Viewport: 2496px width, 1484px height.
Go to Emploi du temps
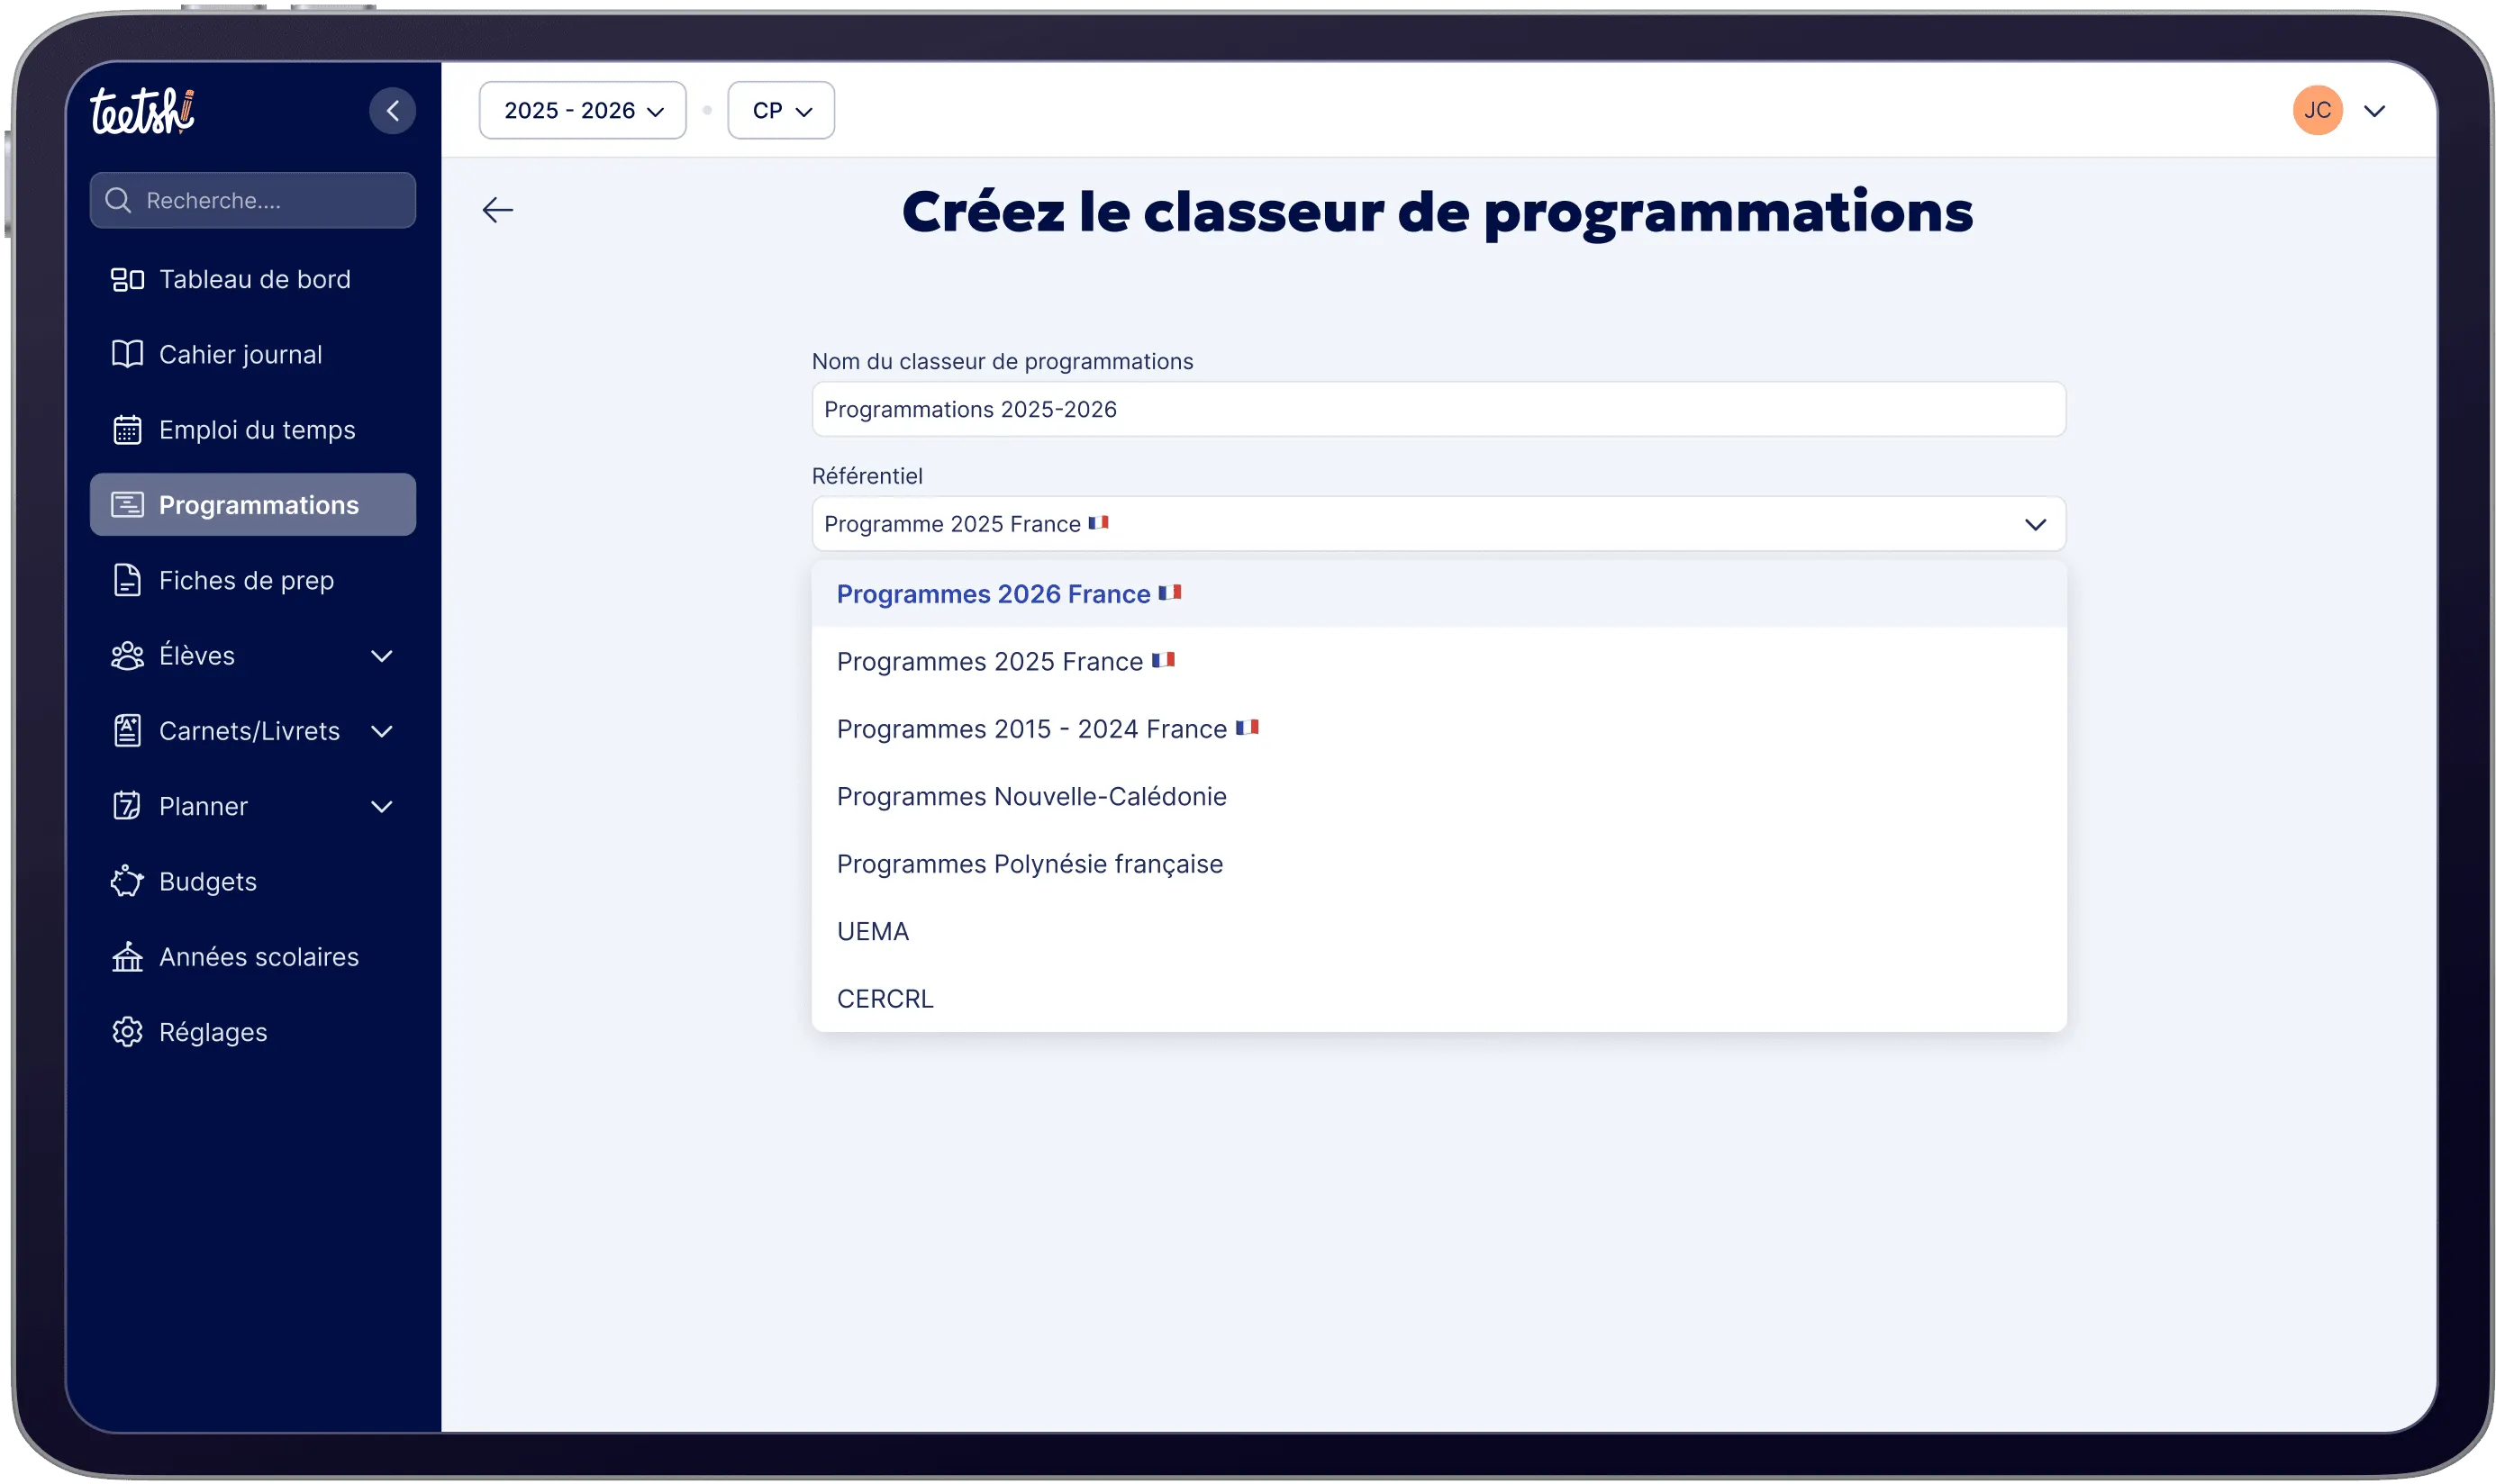[x=253, y=429]
